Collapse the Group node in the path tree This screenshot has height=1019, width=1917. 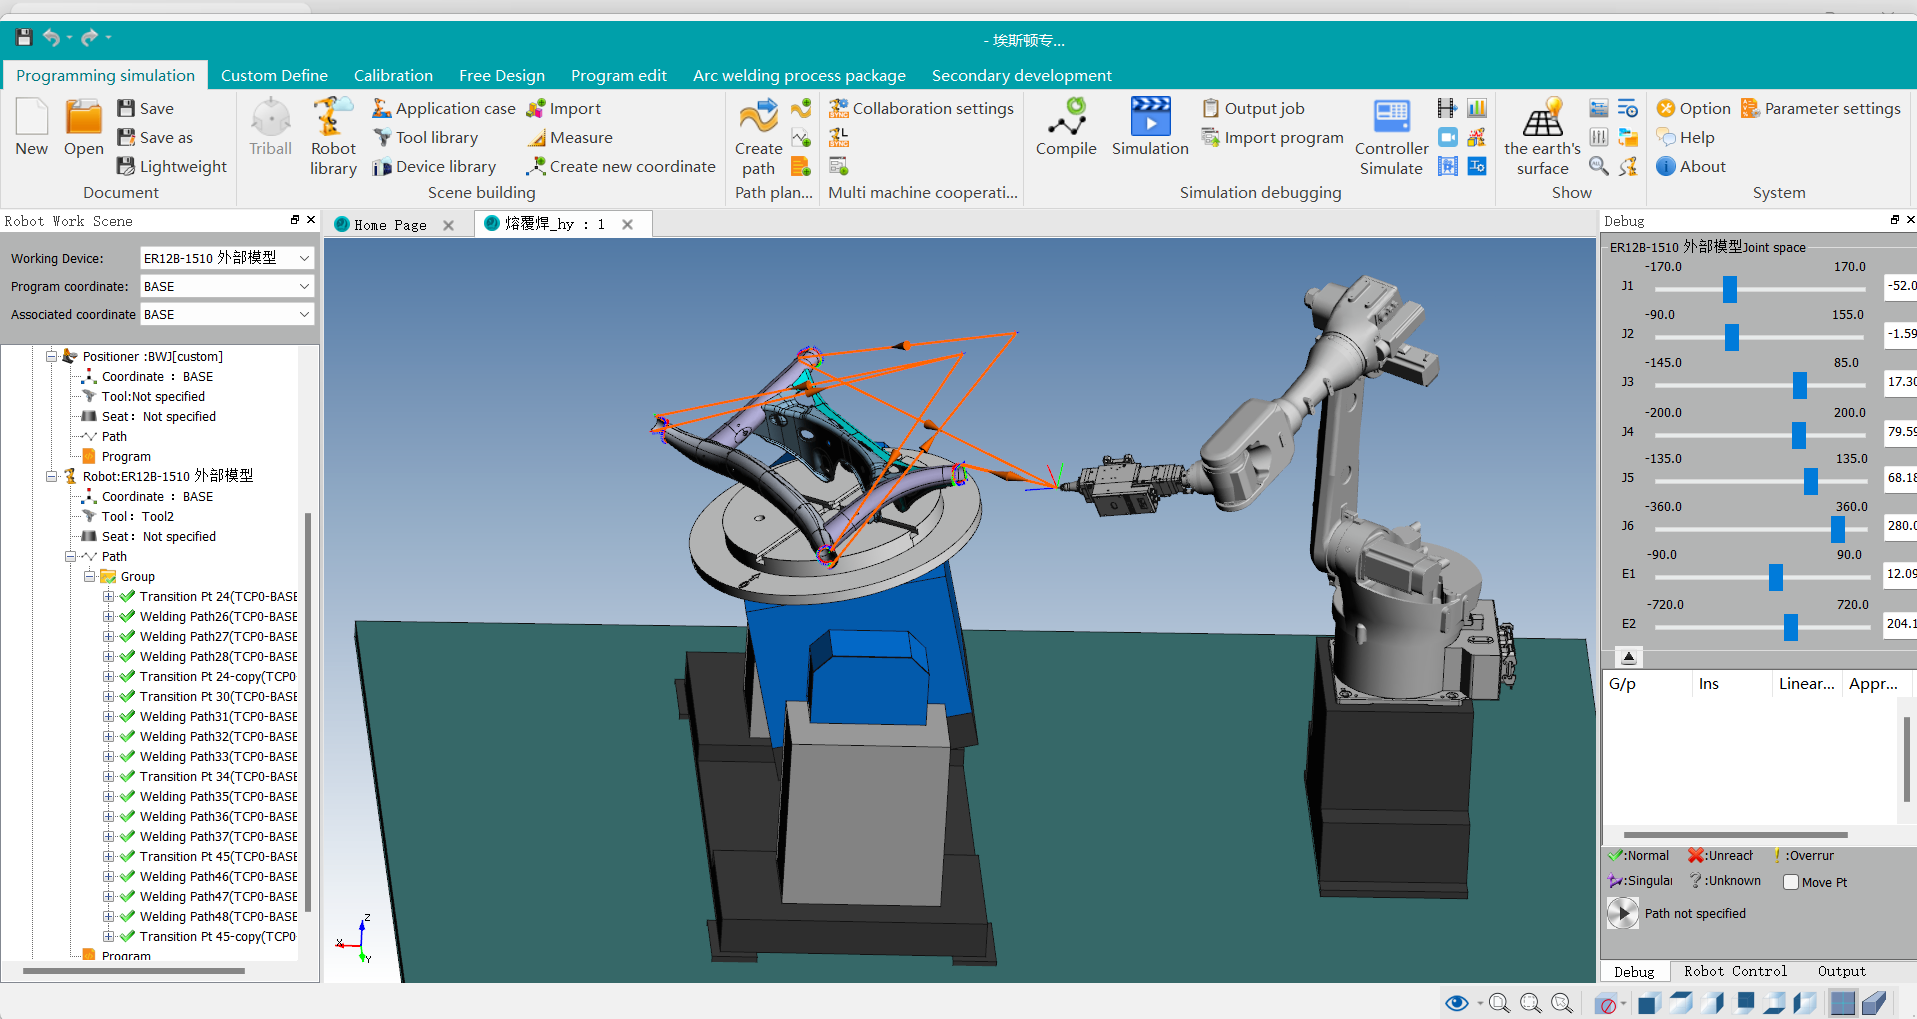(x=90, y=577)
